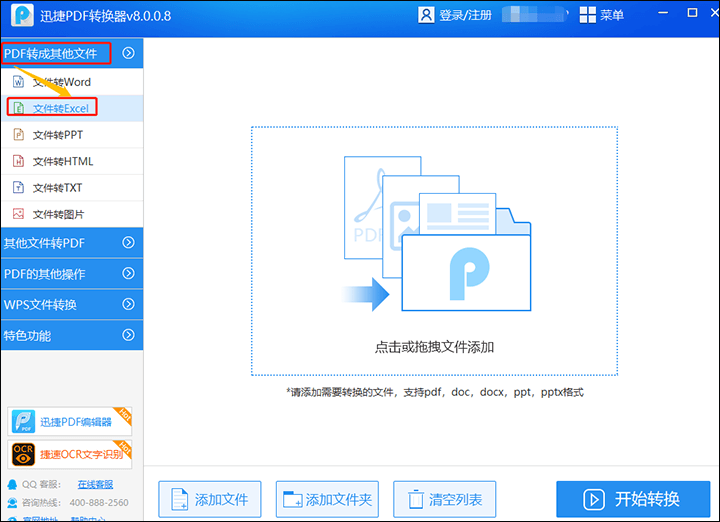Click the four-square 菜单 grid icon
This screenshot has width=720, height=522.
click(x=587, y=15)
